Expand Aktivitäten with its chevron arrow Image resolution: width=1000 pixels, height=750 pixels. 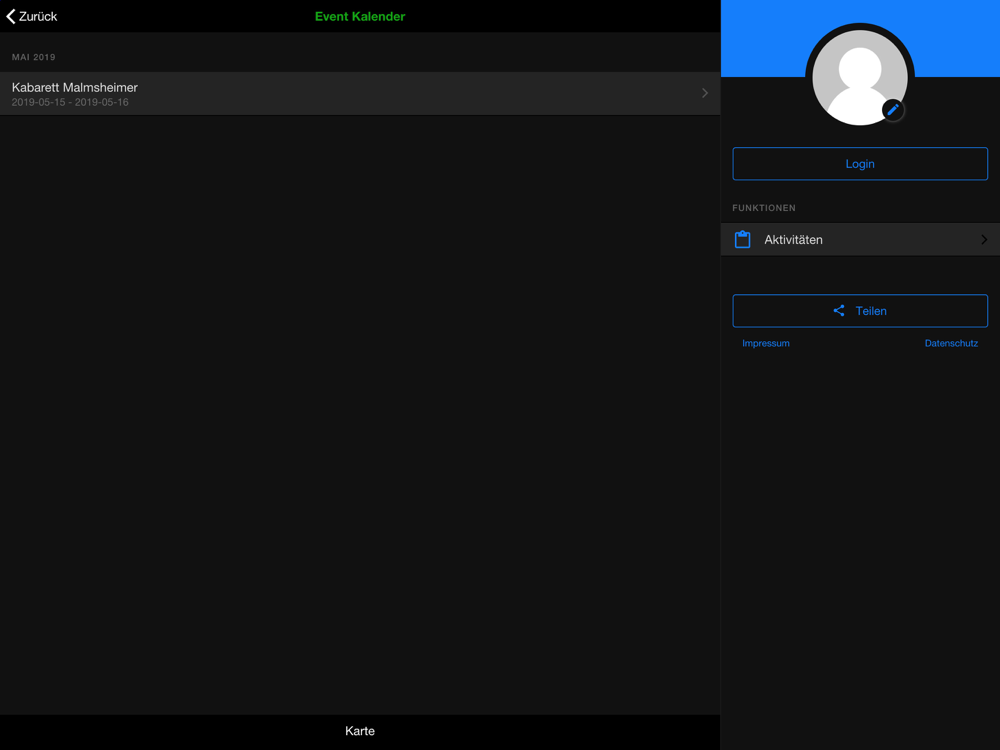pos(984,240)
